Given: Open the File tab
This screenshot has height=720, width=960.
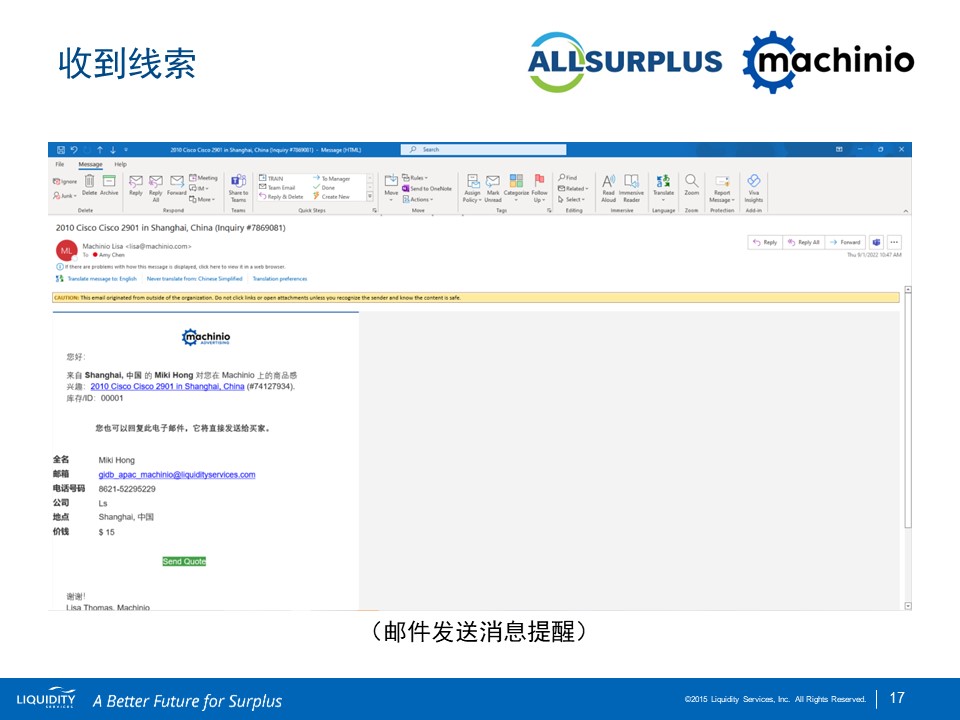Looking at the screenshot, I should pyautogui.click(x=59, y=164).
